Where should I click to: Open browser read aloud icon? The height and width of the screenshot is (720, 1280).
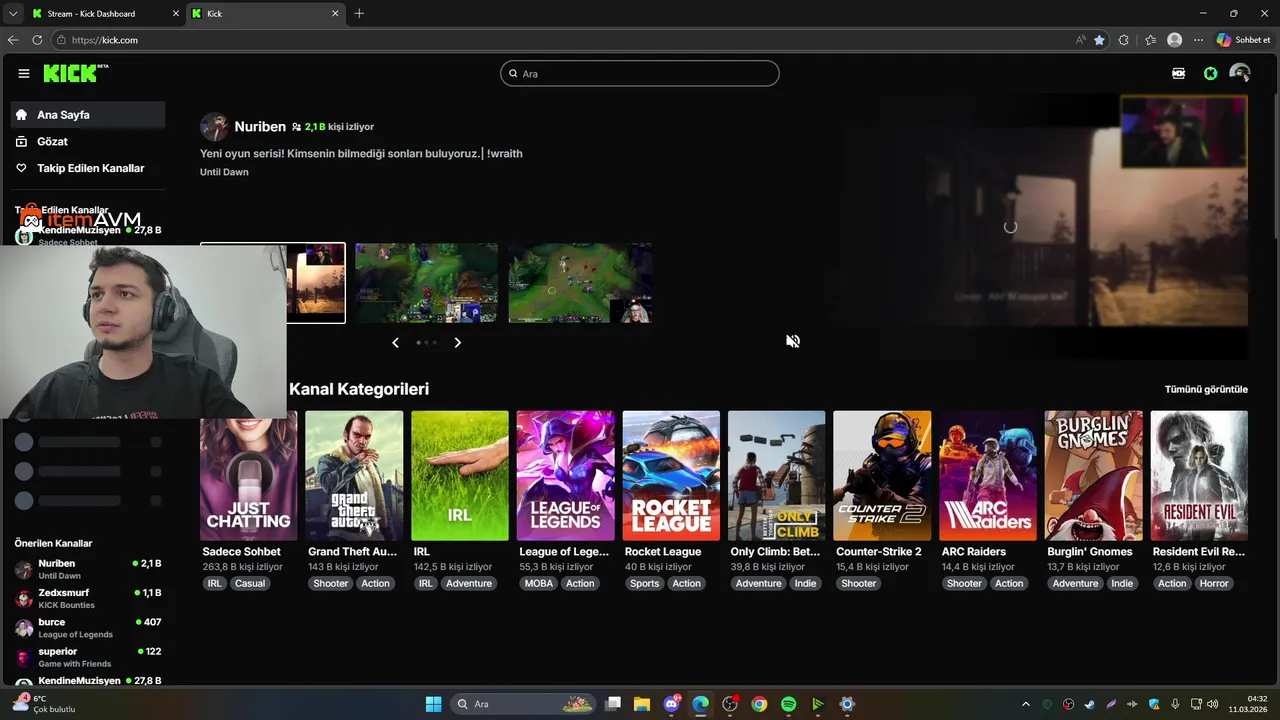tap(1081, 40)
